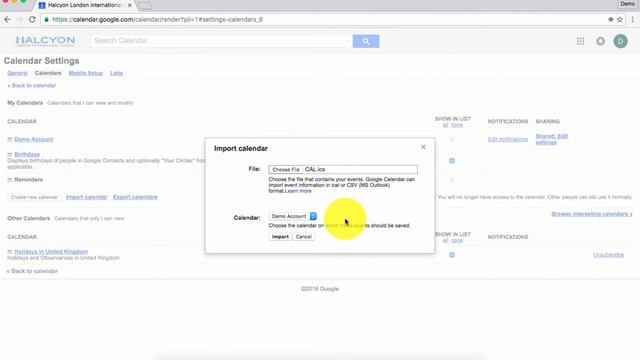Toggle Reminders show in list checkbox
Image resolution: width=640 pixels, height=360 pixels.
pos(452,180)
